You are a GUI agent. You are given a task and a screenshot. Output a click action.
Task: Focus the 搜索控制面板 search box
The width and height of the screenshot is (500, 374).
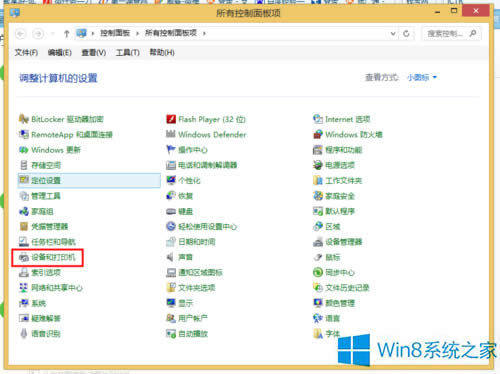coord(452,34)
